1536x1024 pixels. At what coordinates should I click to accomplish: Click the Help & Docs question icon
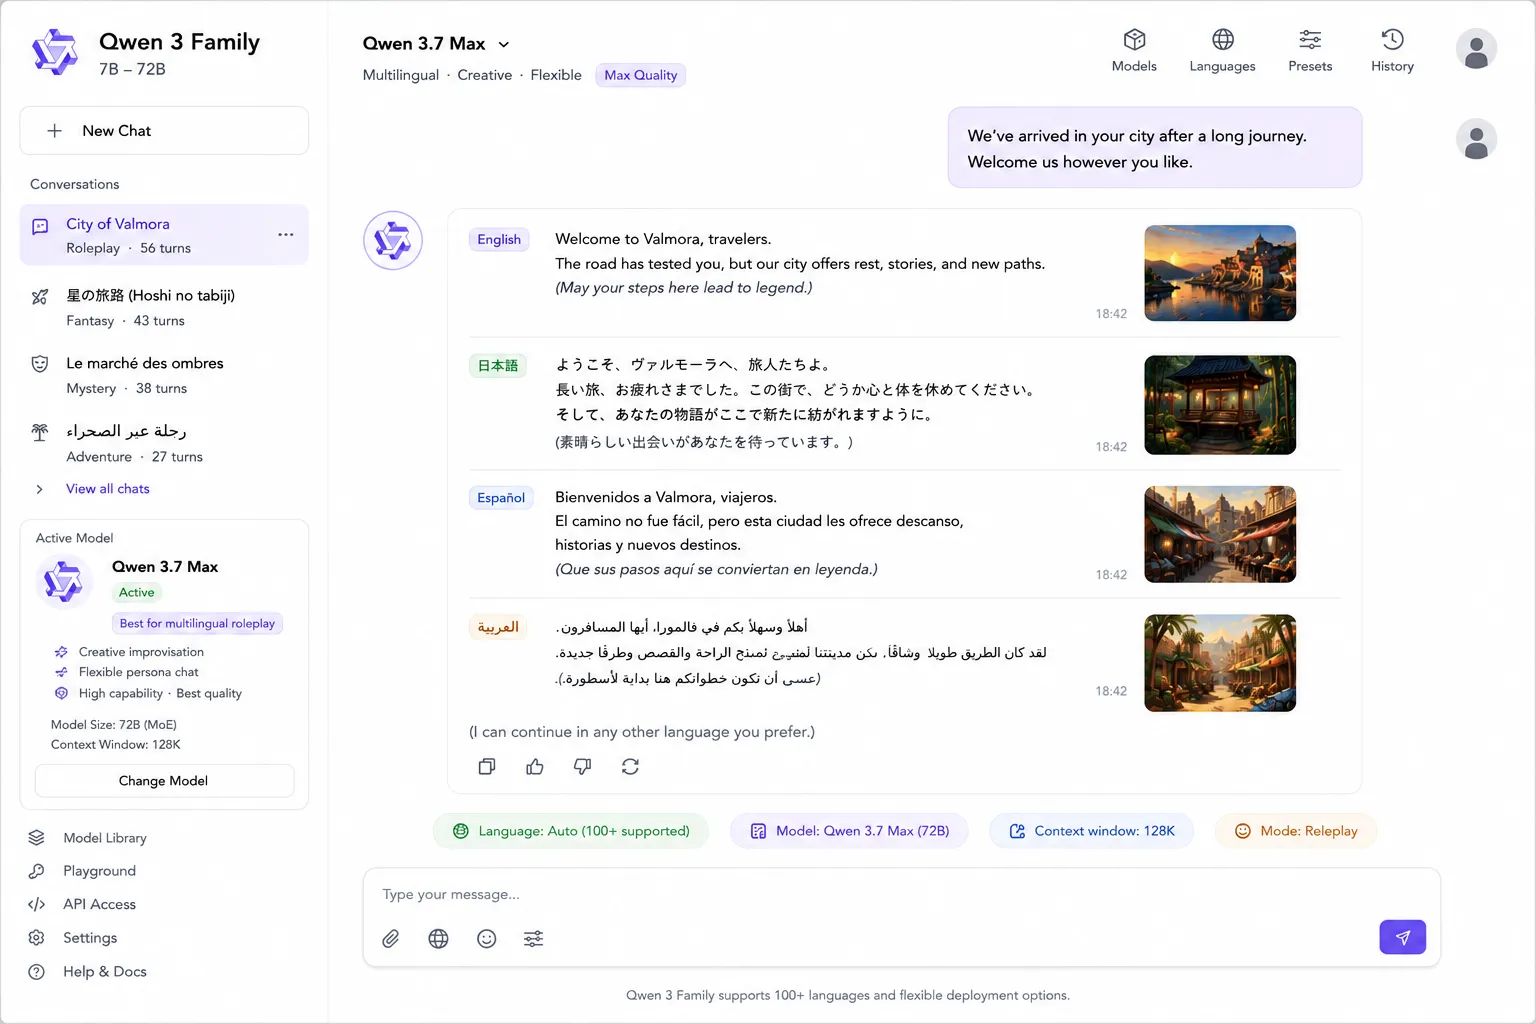click(x=37, y=972)
